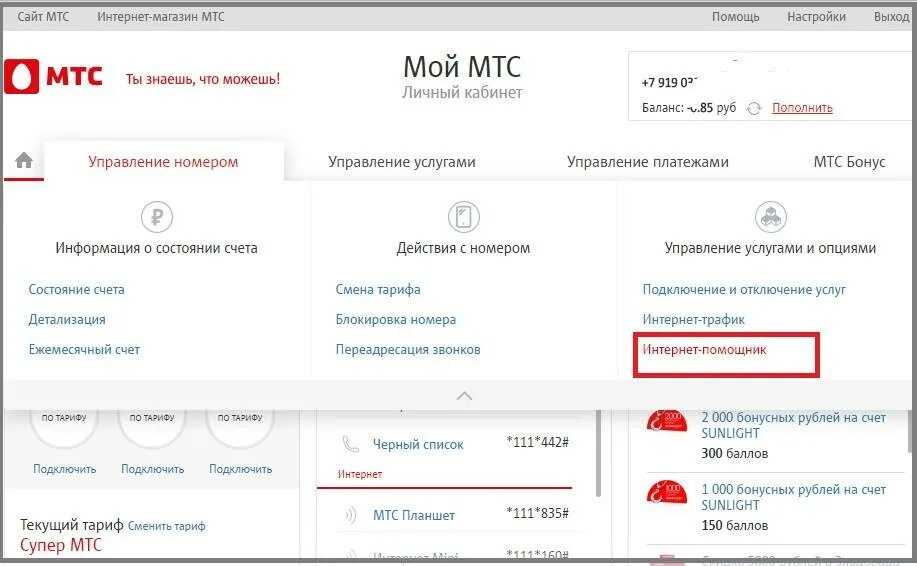Click the handset icon beside Черный список

click(x=350, y=444)
